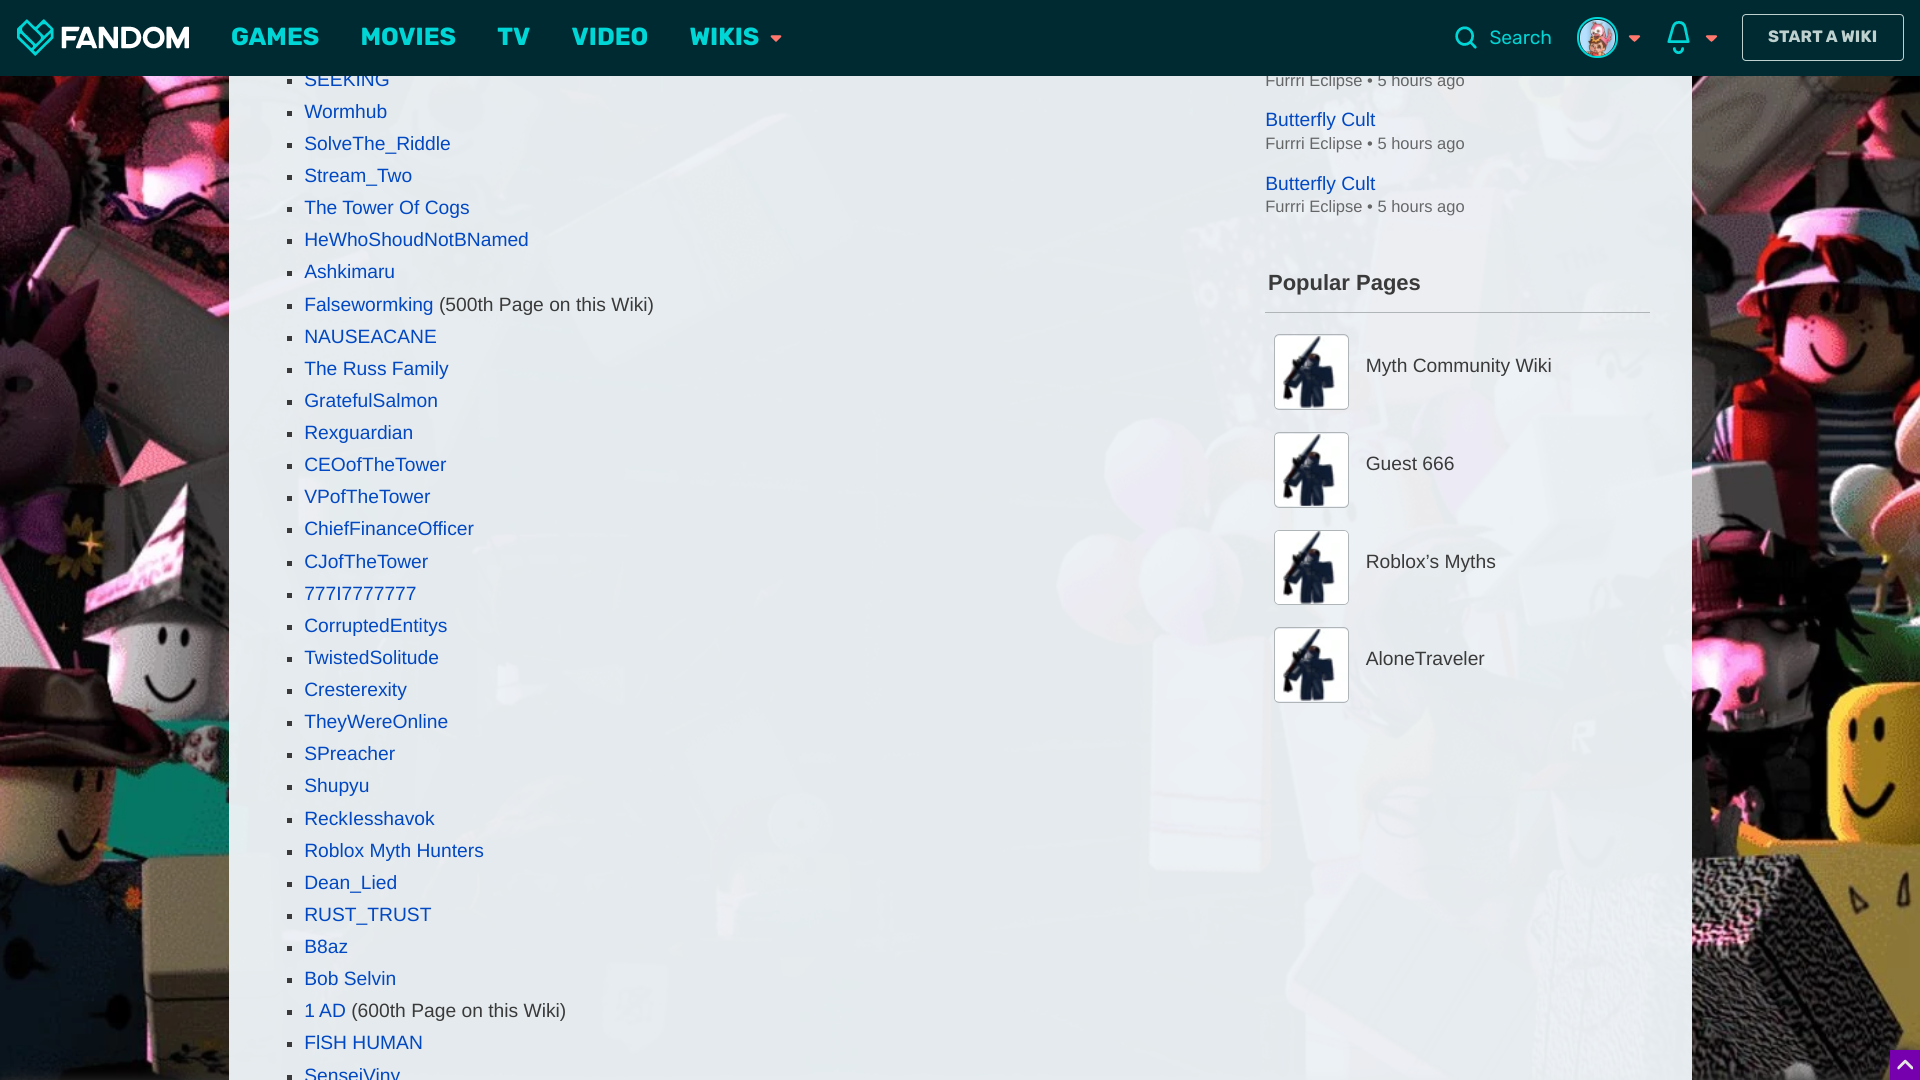Click the AloneTraveler page icon
The image size is (1920, 1080).
[1311, 663]
